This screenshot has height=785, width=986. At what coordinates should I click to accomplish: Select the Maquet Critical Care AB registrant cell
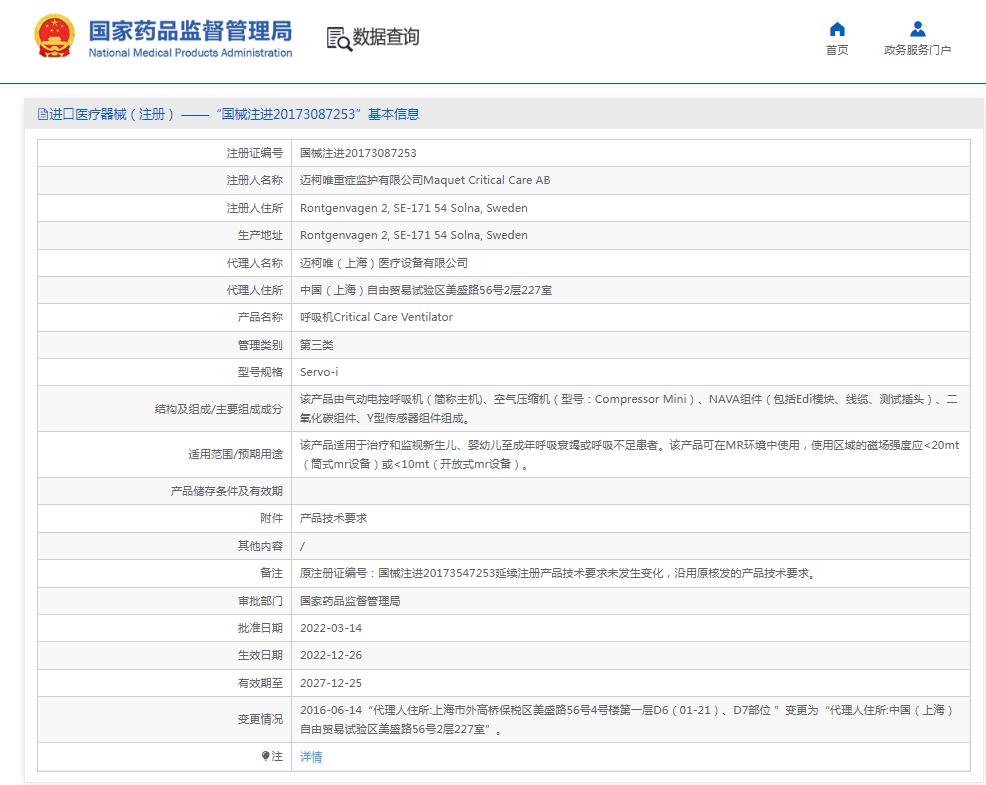click(424, 180)
